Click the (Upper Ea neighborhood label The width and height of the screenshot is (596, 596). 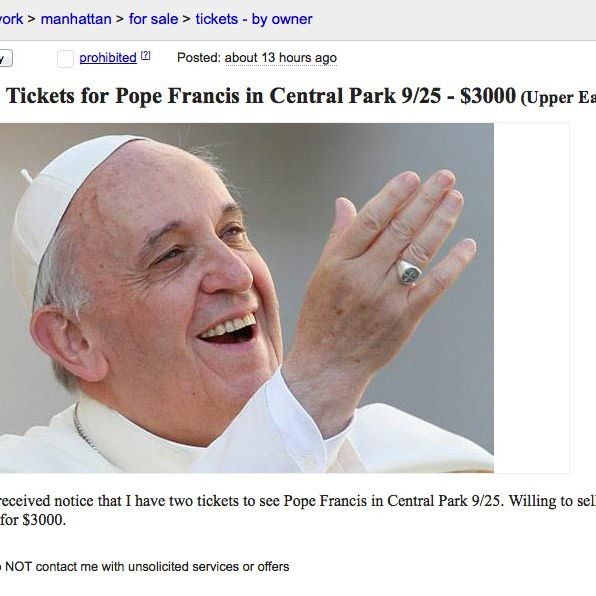point(558,98)
